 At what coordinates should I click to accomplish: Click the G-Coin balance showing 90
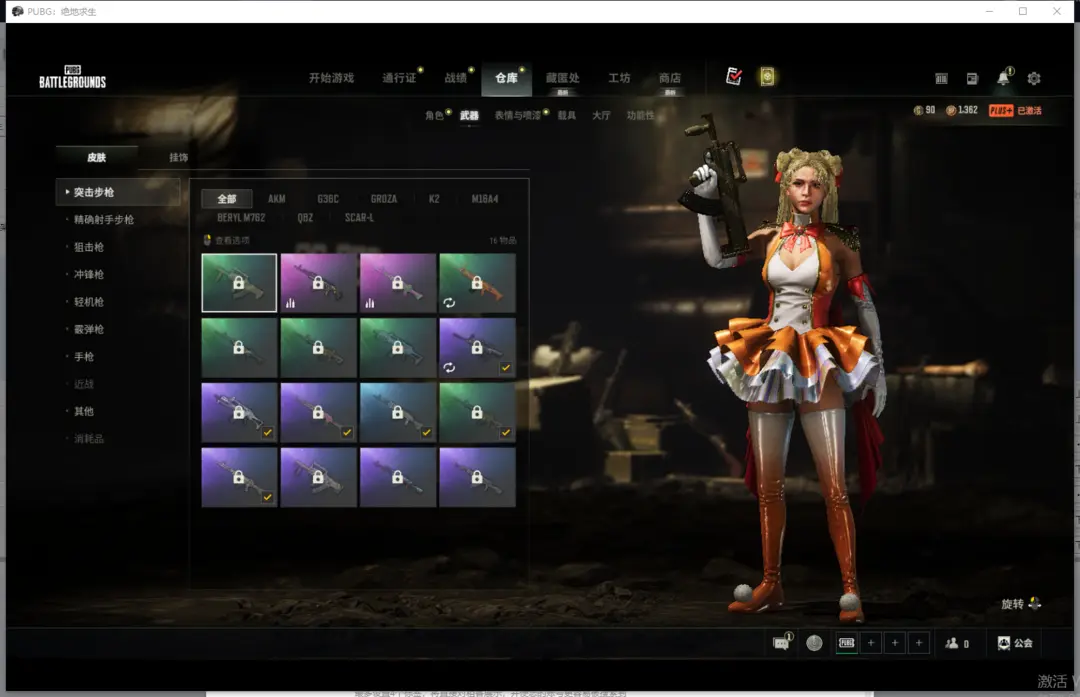point(924,110)
